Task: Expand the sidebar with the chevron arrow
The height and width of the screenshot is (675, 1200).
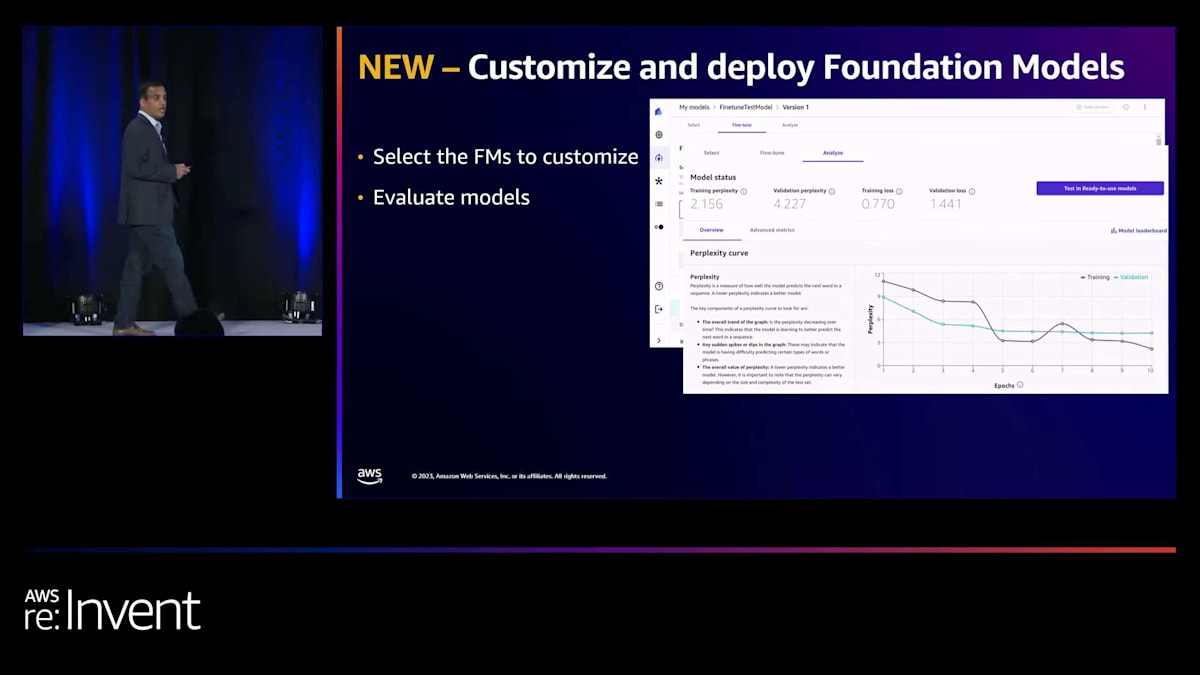Action: (658, 340)
